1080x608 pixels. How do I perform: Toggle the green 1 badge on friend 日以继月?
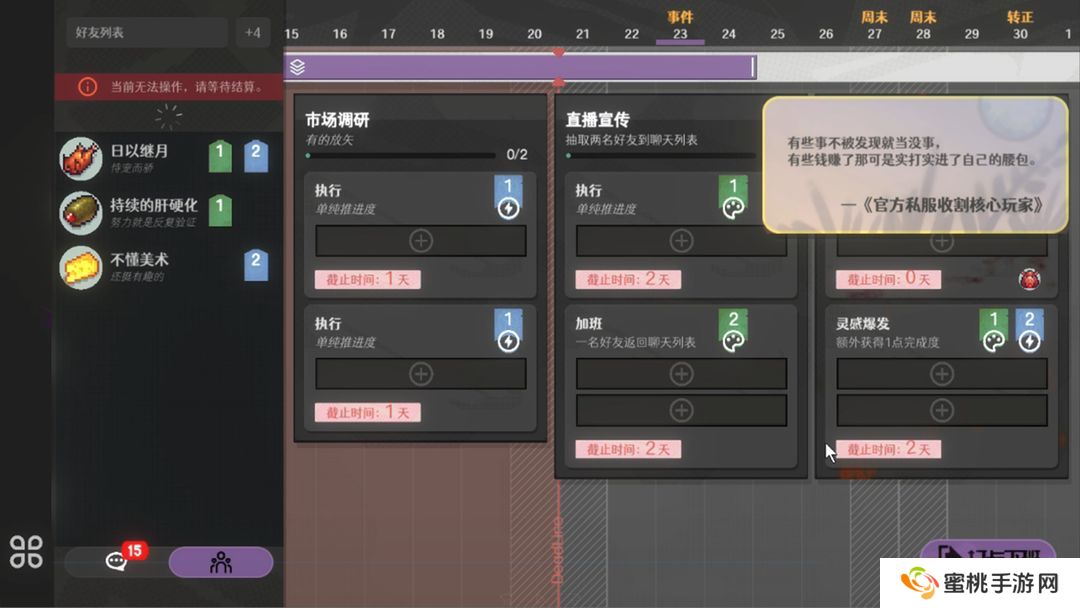point(218,155)
